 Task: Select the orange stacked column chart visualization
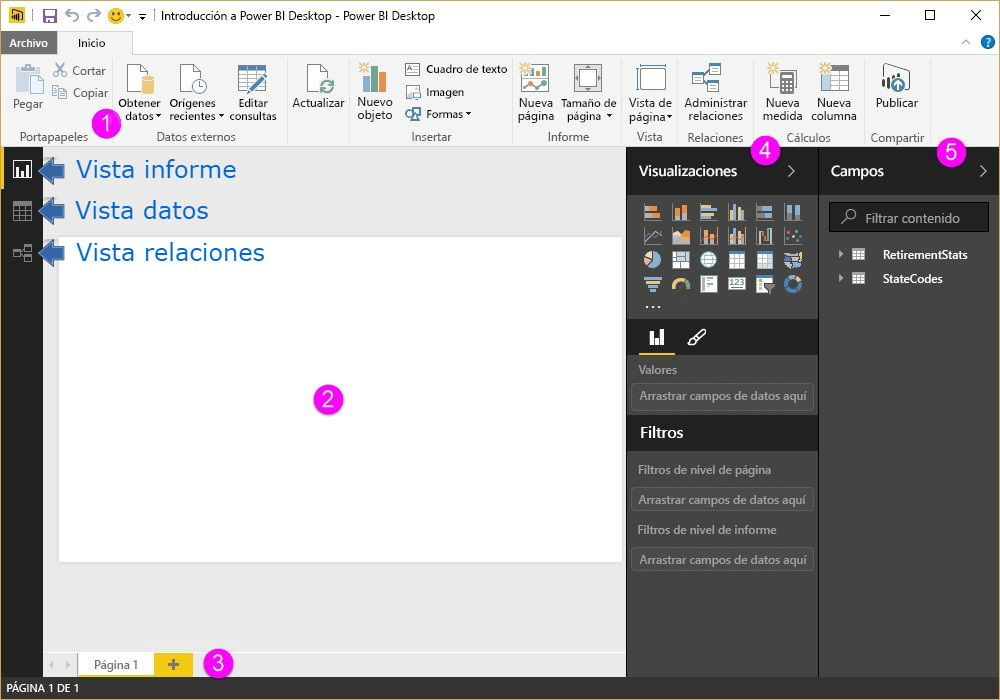click(680, 212)
